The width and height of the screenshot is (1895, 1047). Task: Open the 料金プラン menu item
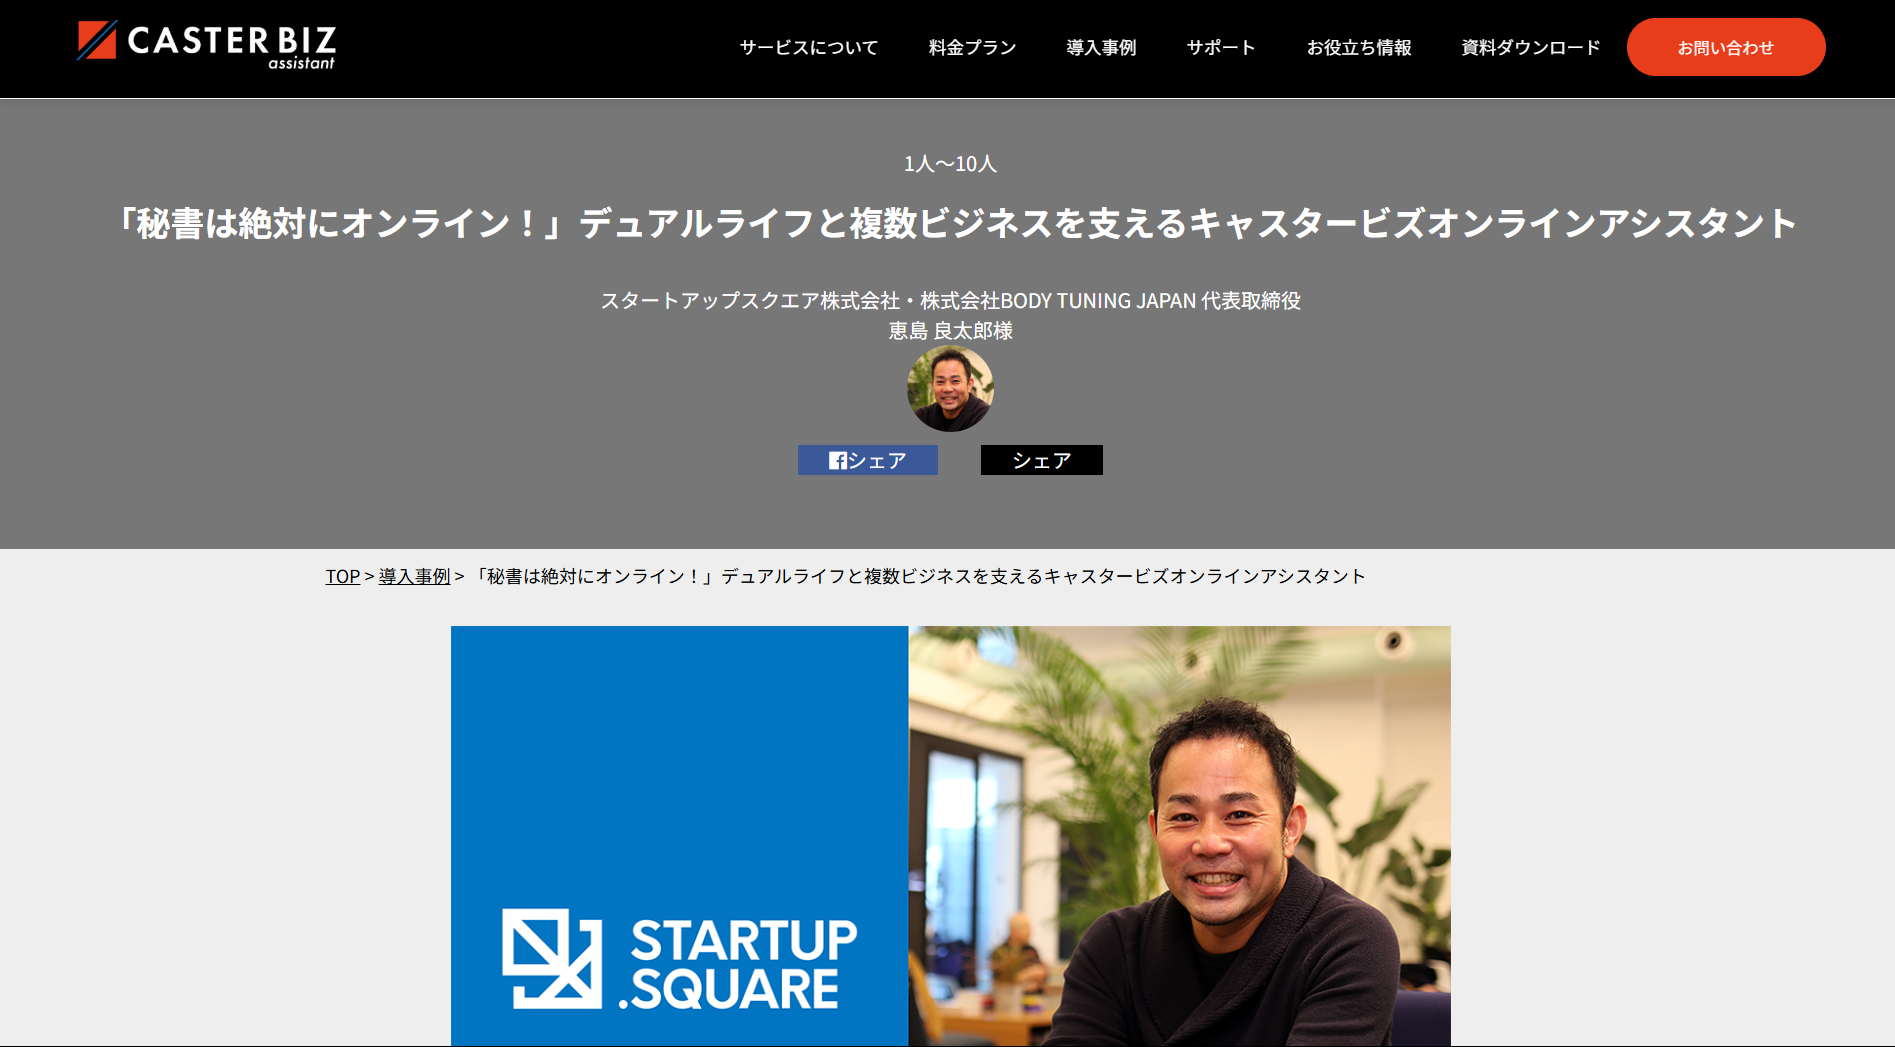(x=972, y=47)
